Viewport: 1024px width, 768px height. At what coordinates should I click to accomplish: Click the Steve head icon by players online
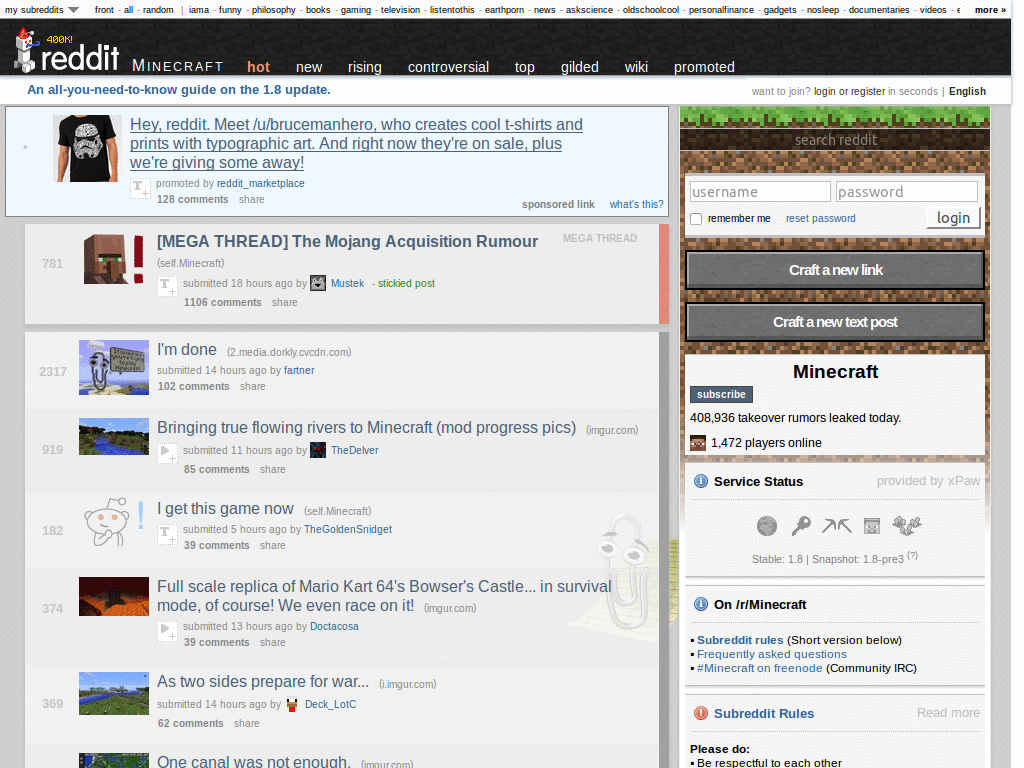(x=698, y=443)
